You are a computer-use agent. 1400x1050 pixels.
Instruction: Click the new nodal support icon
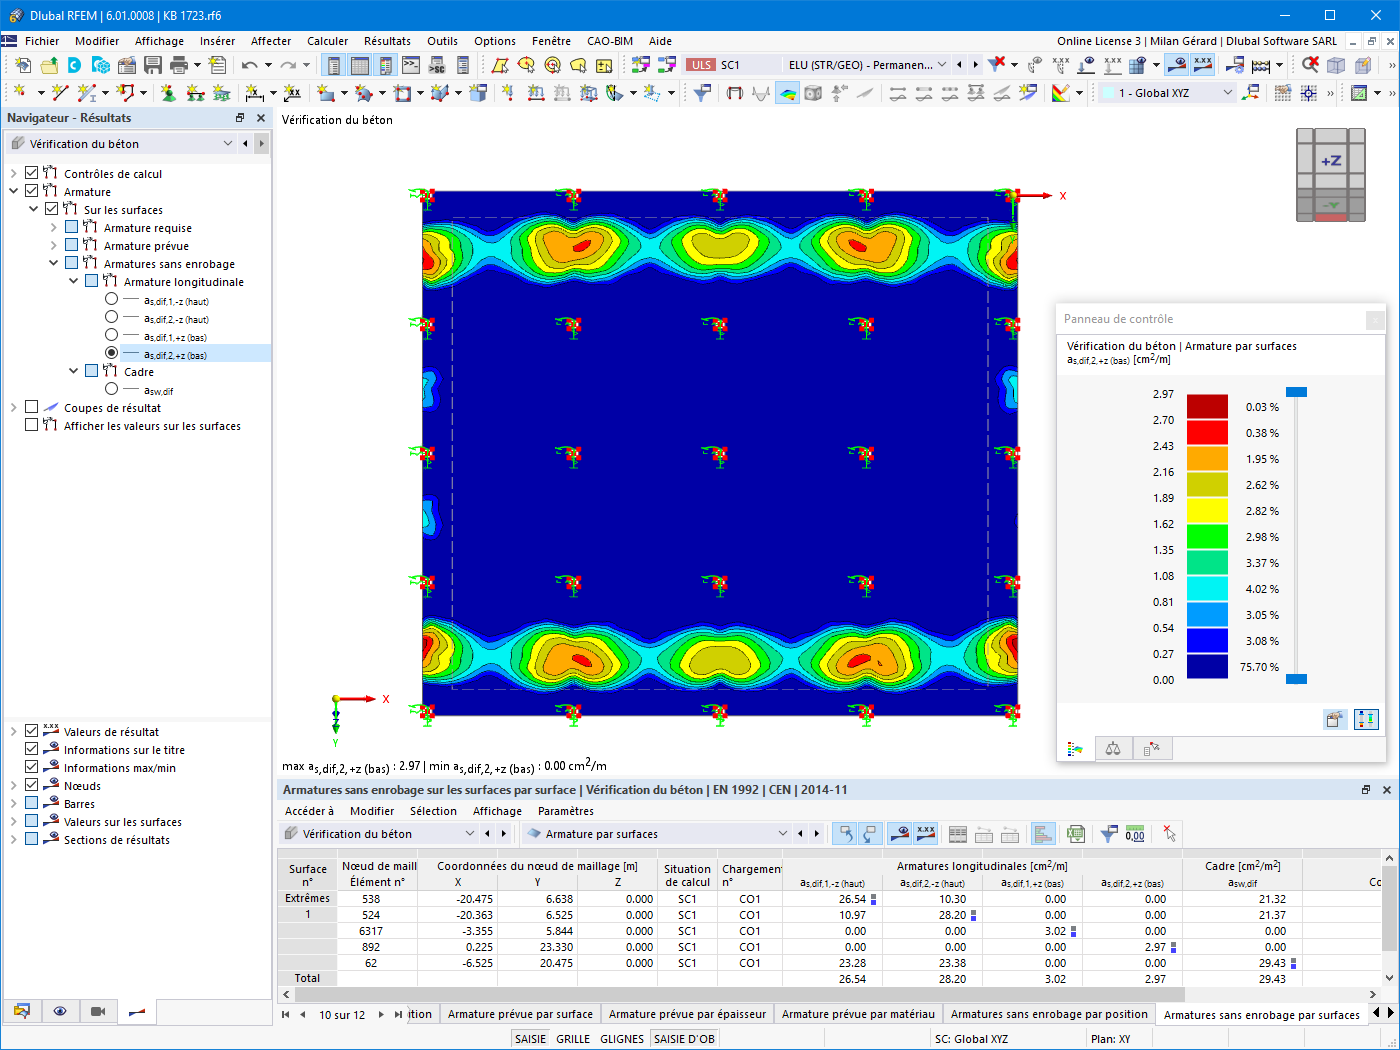pyautogui.click(x=168, y=93)
